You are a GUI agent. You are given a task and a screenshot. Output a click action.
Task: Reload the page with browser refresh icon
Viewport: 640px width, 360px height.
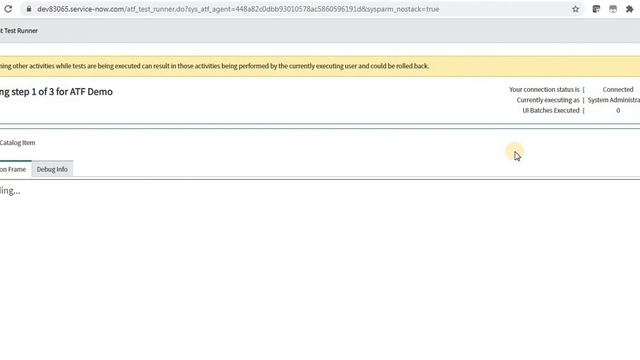8,9
